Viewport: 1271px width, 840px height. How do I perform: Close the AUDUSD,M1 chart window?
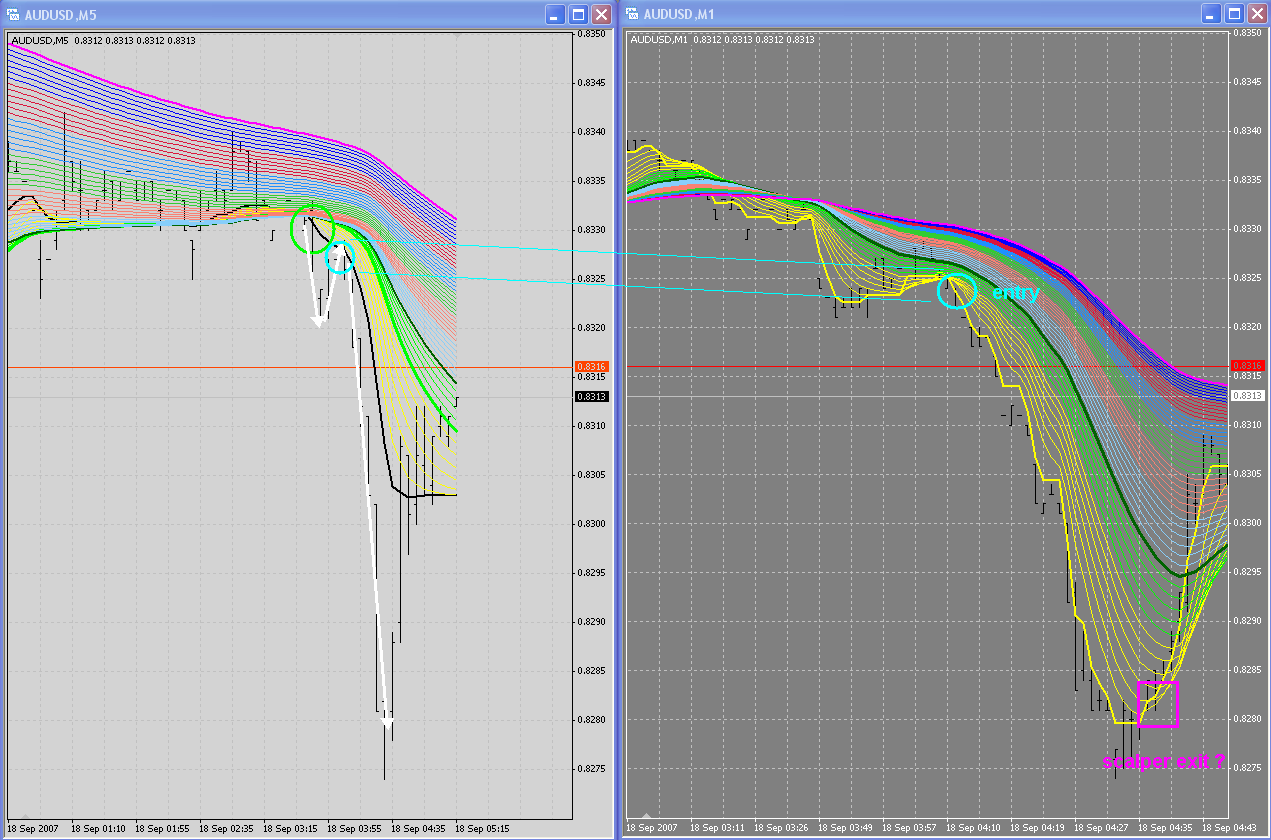coord(1256,14)
